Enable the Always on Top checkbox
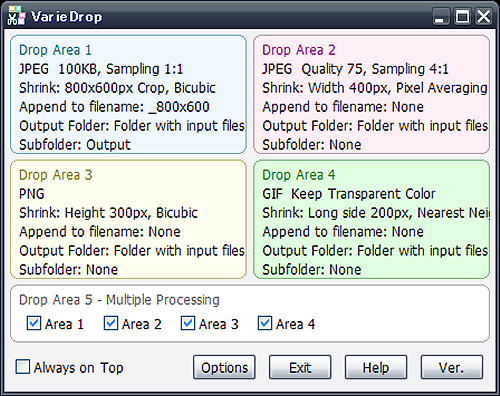Image resolution: width=500 pixels, height=396 pixels. [x=23, y=367]
